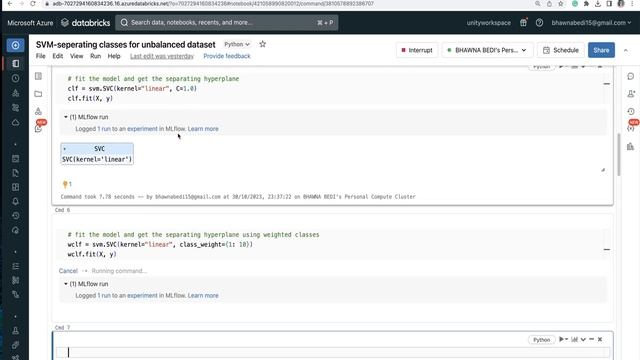Open table of contents icon in notebook panel

[38, 76]
